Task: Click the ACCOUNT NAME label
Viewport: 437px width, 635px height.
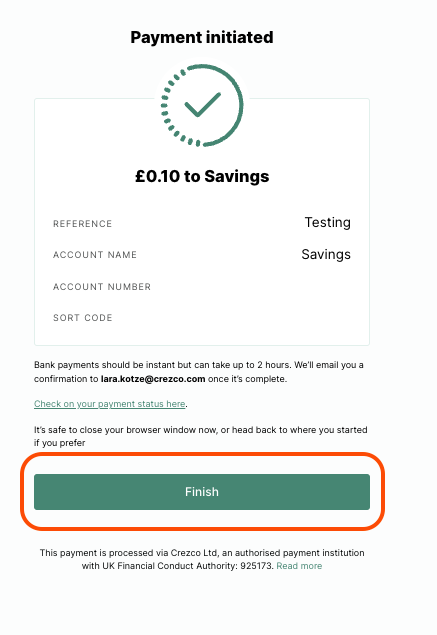Action: coord(95,255)
